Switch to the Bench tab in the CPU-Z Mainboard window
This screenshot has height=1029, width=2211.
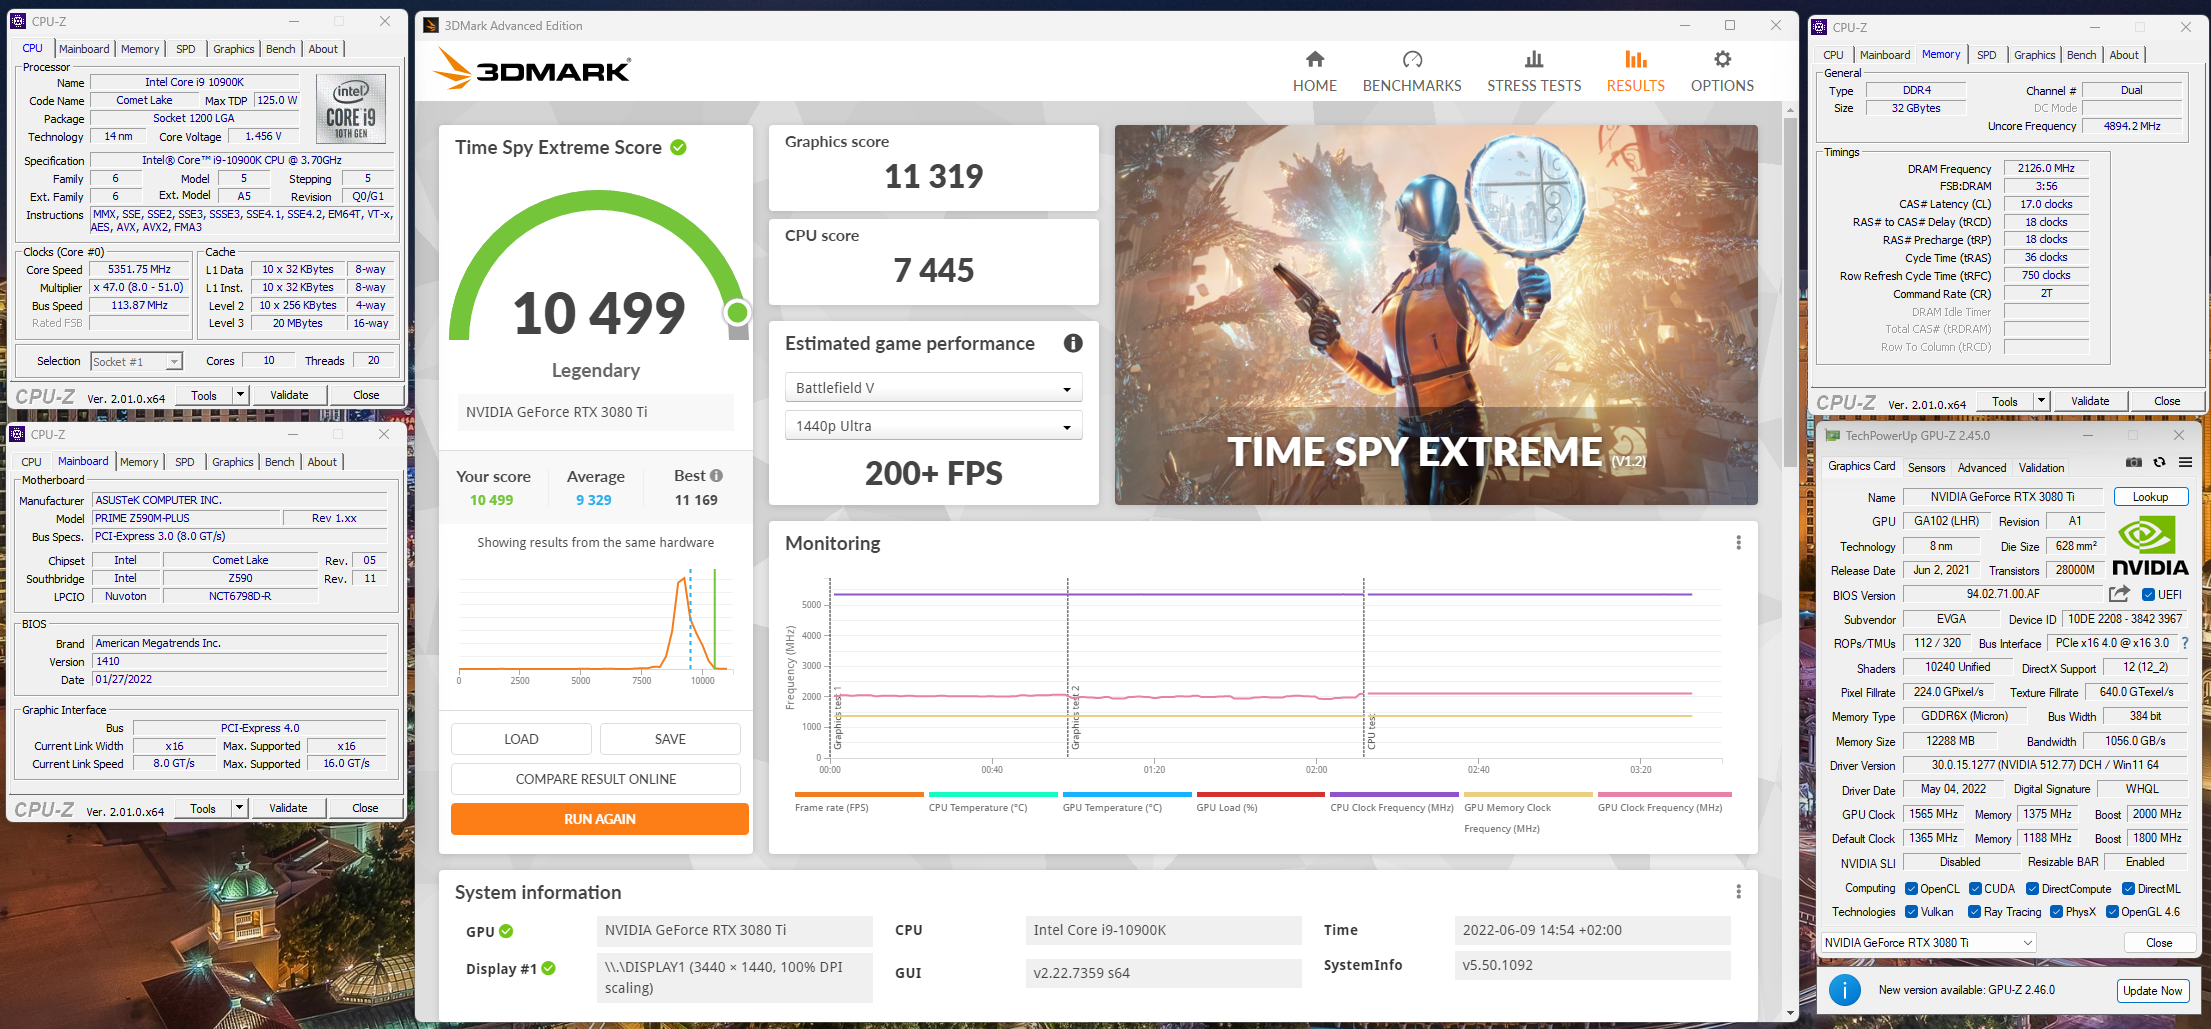pos(280,462)
